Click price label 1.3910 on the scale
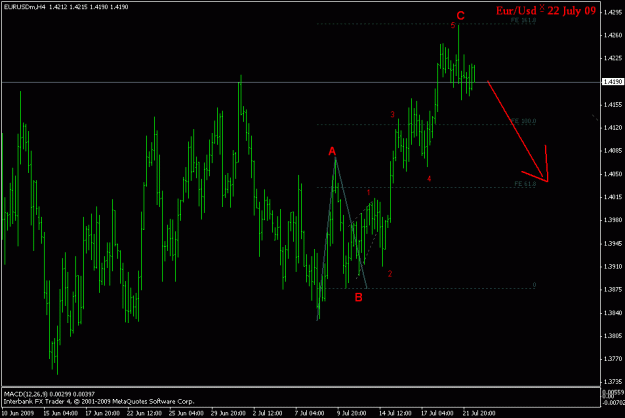The width and height of the screenshot is (625, 418). (x=613, y=267)
